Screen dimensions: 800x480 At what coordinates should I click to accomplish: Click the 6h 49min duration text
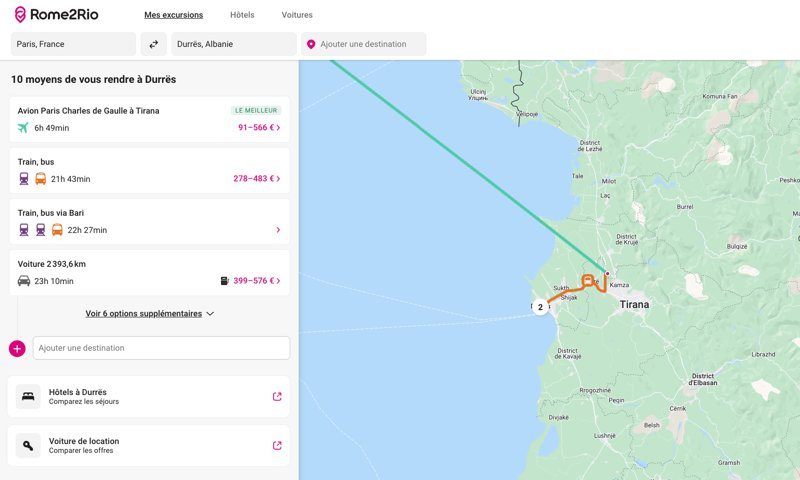(x=52, y=128)
